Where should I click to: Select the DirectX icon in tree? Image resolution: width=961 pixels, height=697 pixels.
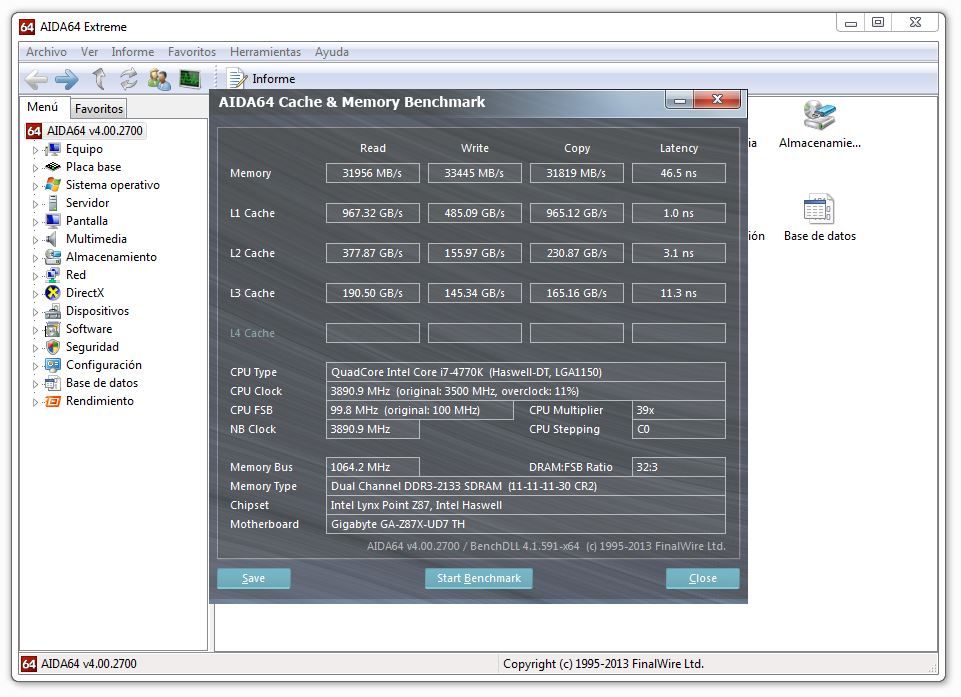coord(53,292)
